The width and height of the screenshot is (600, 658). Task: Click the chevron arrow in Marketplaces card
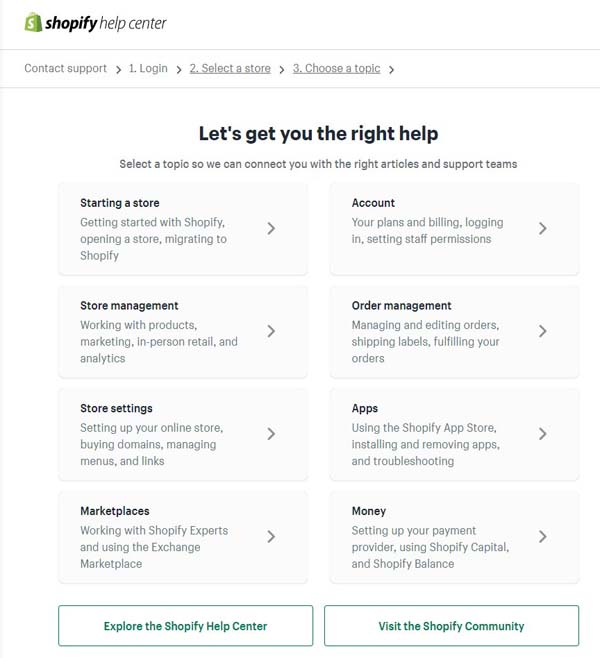click(271, 536)
